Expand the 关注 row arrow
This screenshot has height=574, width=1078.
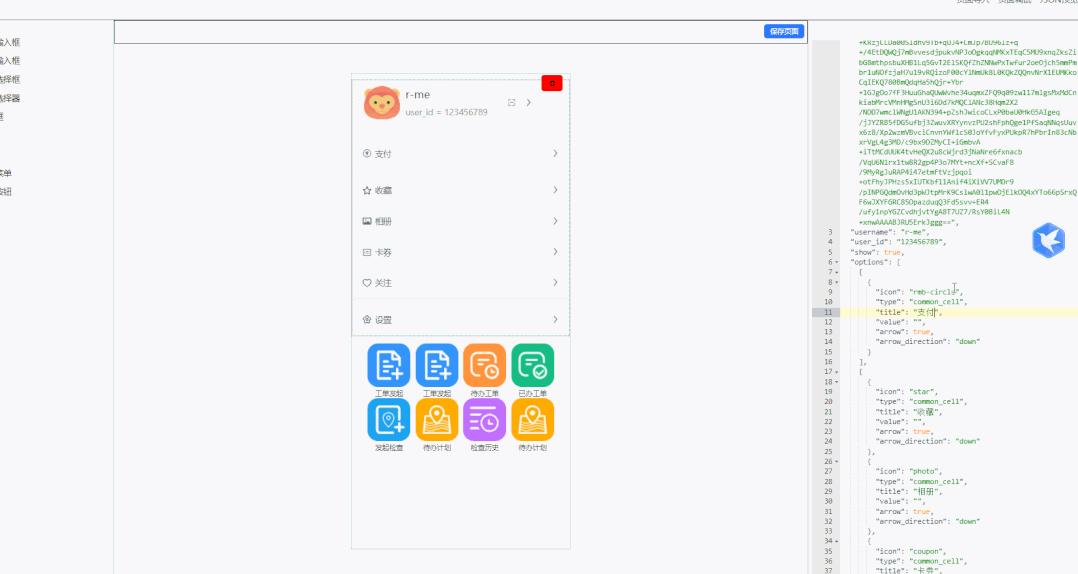click(556, 283)
